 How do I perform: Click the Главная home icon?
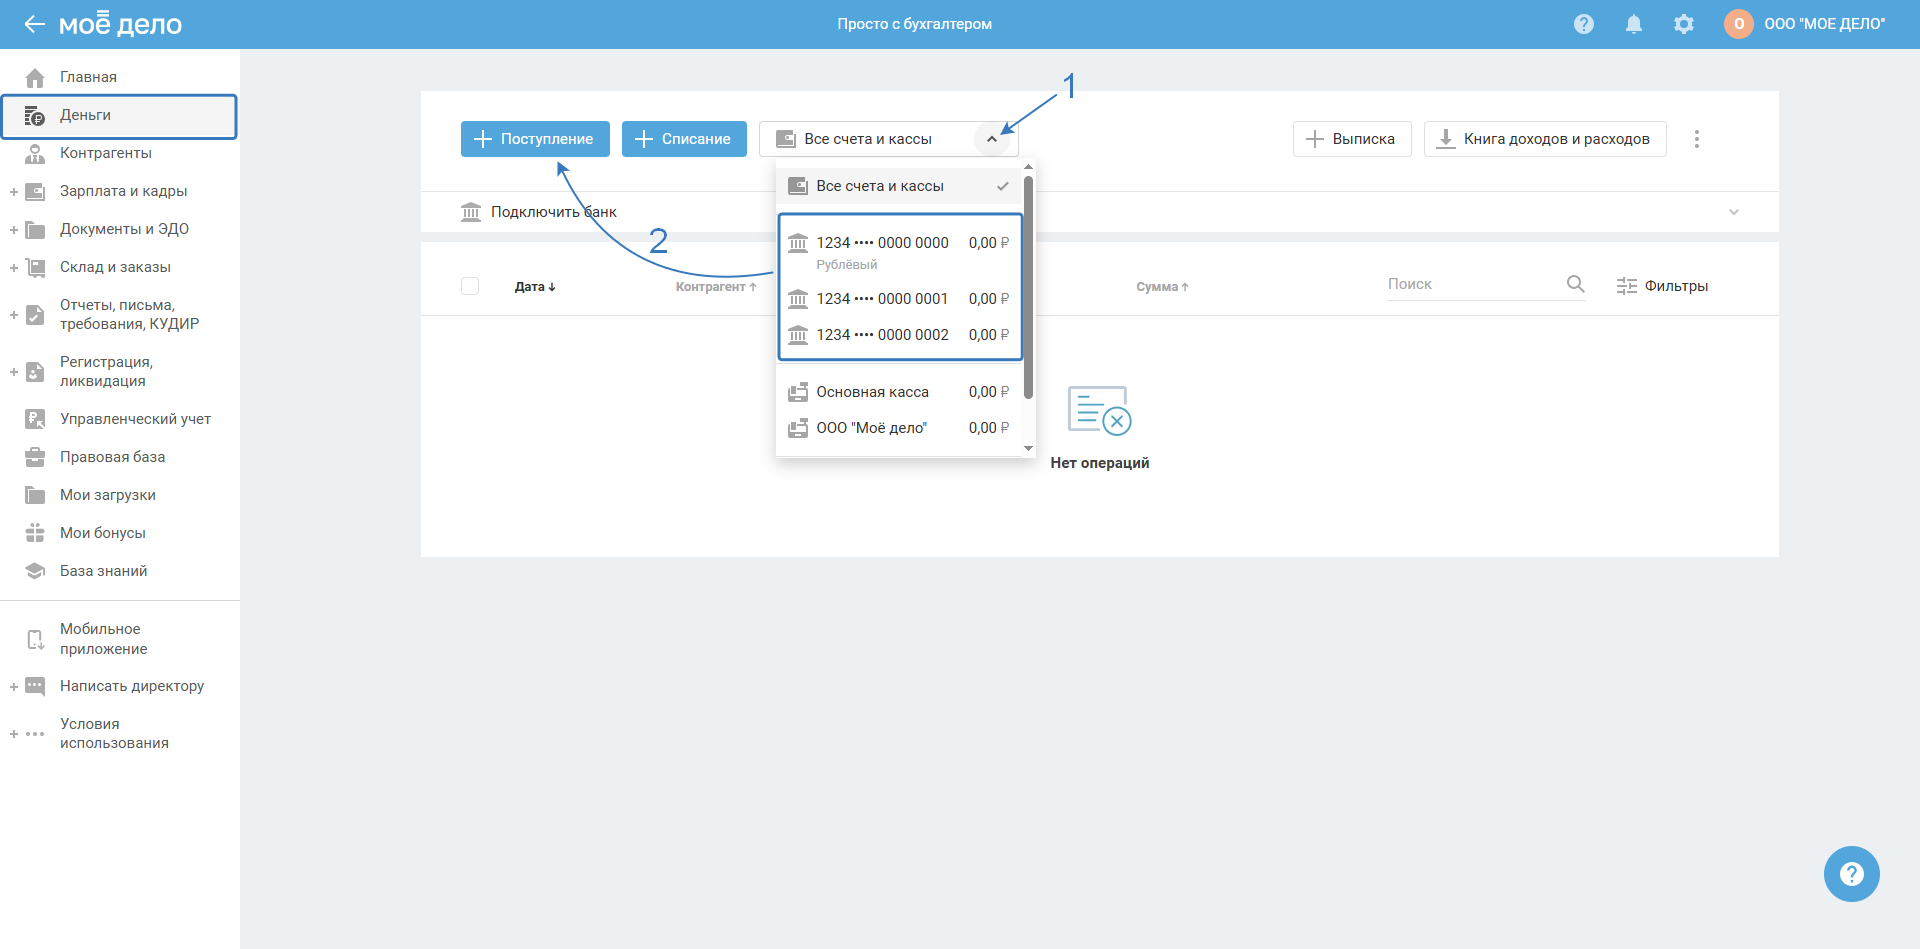[x=35, y=77]
